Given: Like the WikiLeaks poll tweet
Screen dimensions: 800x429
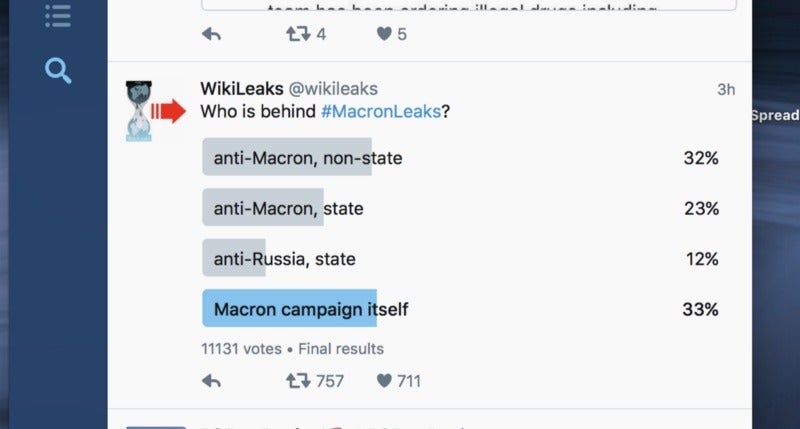Looking at the screenshot, I should 384,381.
